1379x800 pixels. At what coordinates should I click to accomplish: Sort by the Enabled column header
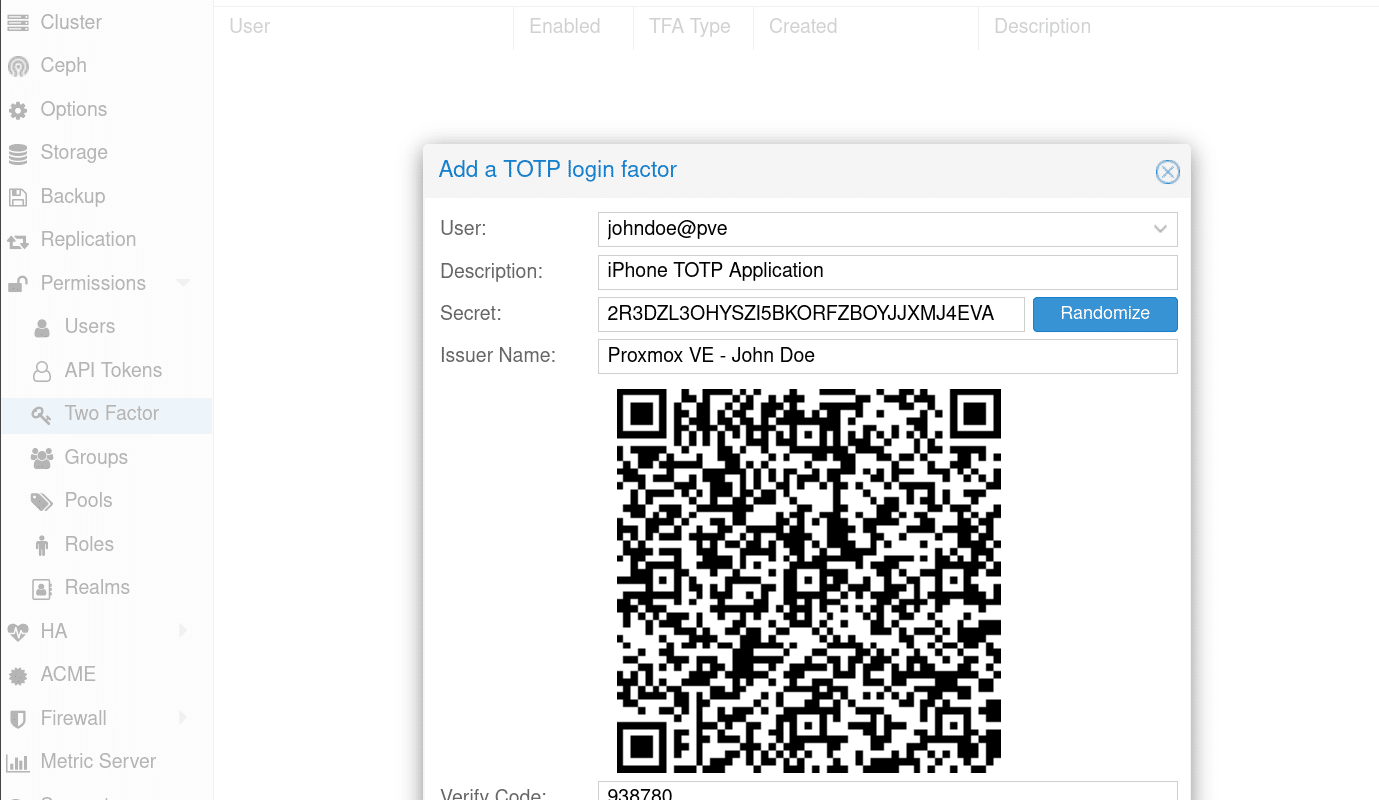click(x=573, y=27)
